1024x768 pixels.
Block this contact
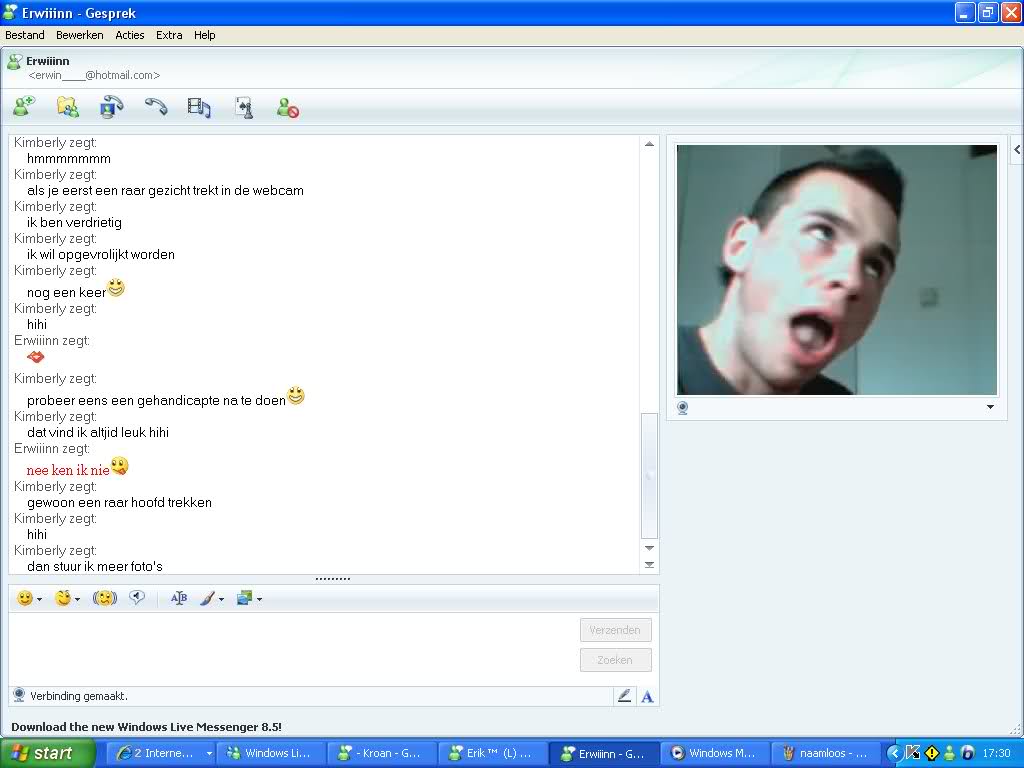(288, 107)
